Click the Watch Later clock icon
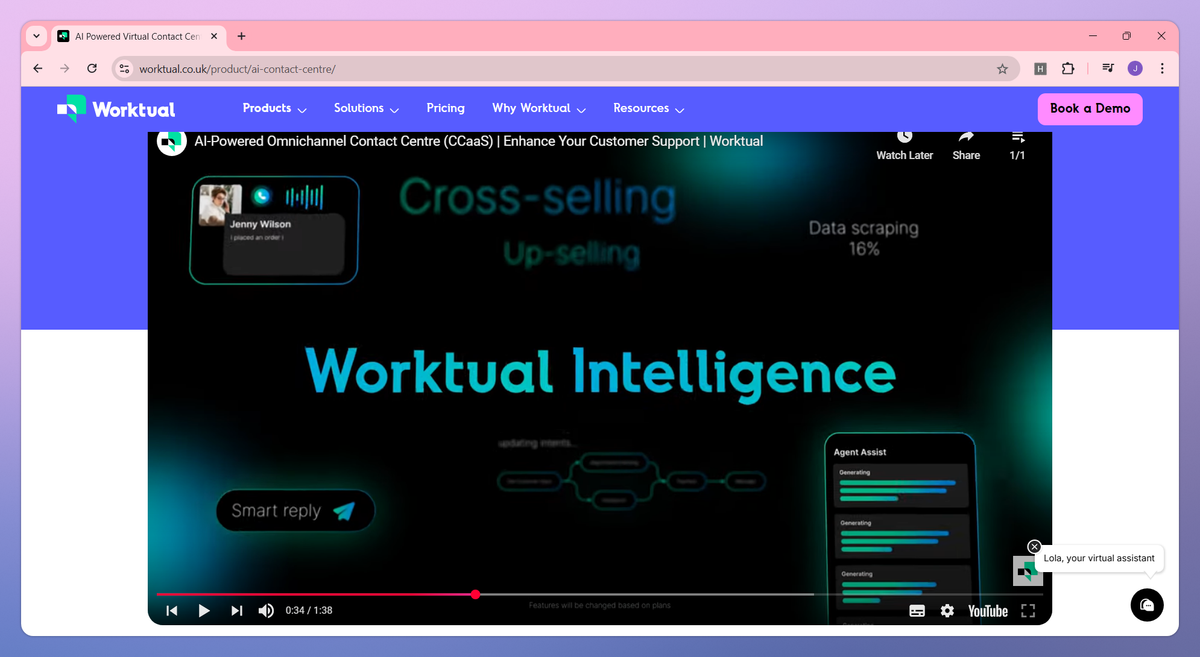 click(x=904, y=136)
